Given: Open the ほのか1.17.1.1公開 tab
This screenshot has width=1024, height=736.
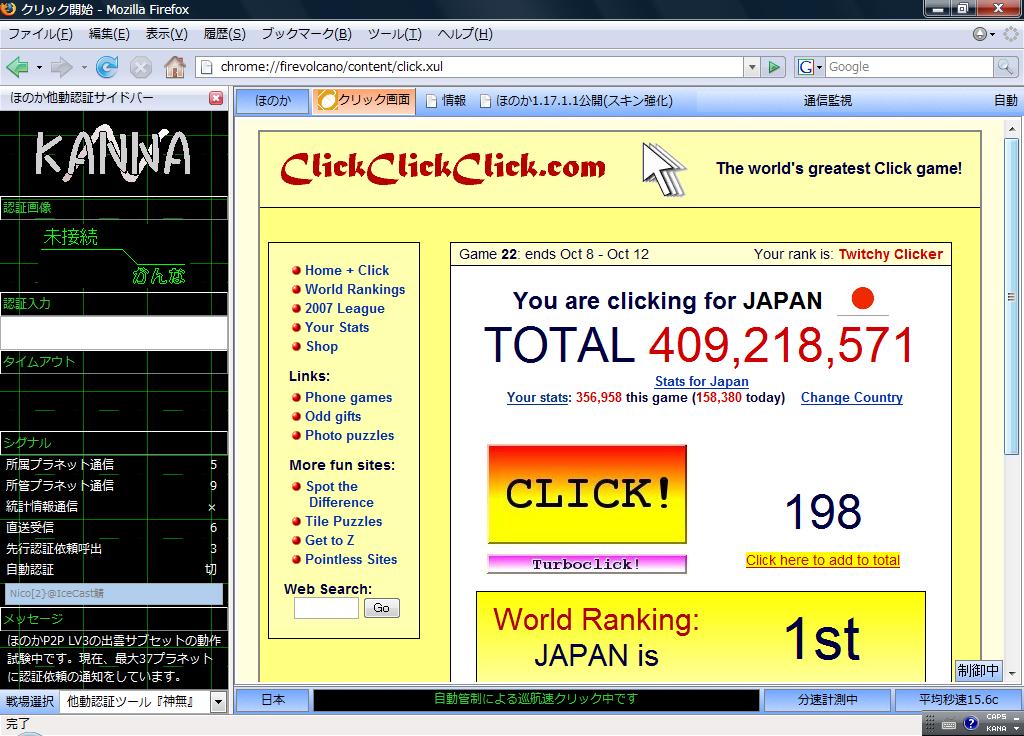Looking at the screenshot, I should click(576, 101).
